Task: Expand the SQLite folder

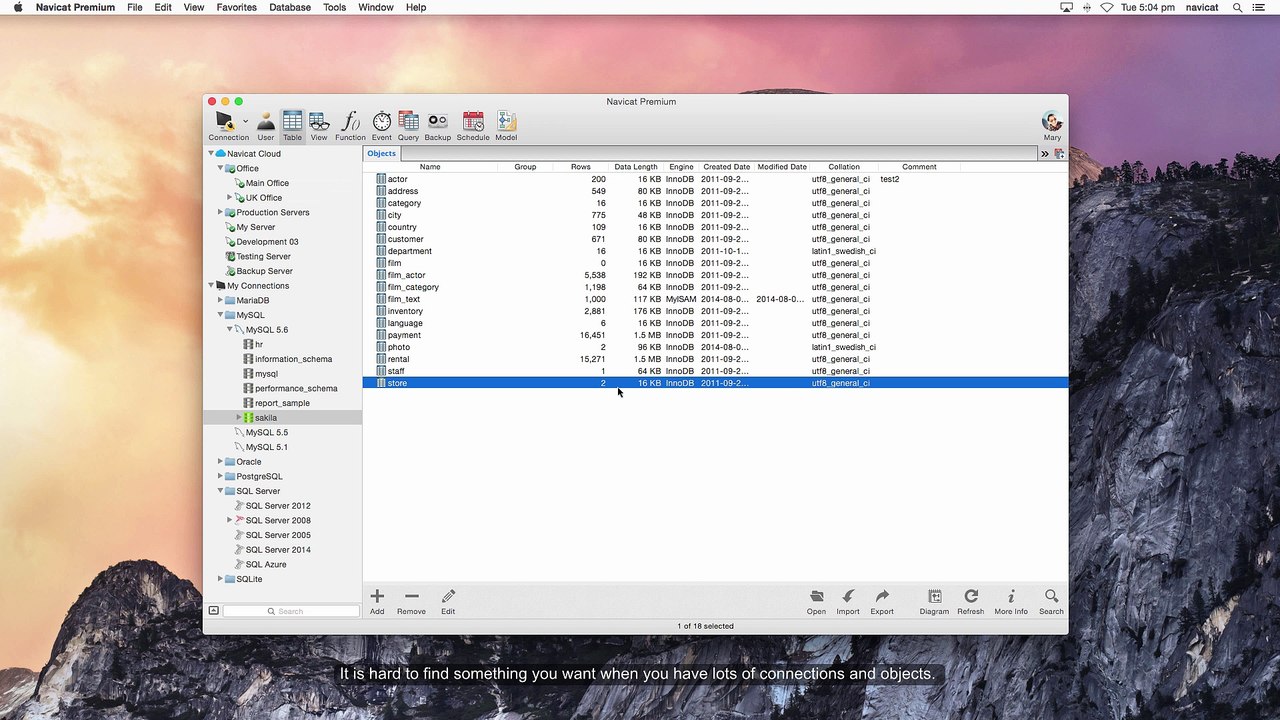Action: click(x=220, y=579)
